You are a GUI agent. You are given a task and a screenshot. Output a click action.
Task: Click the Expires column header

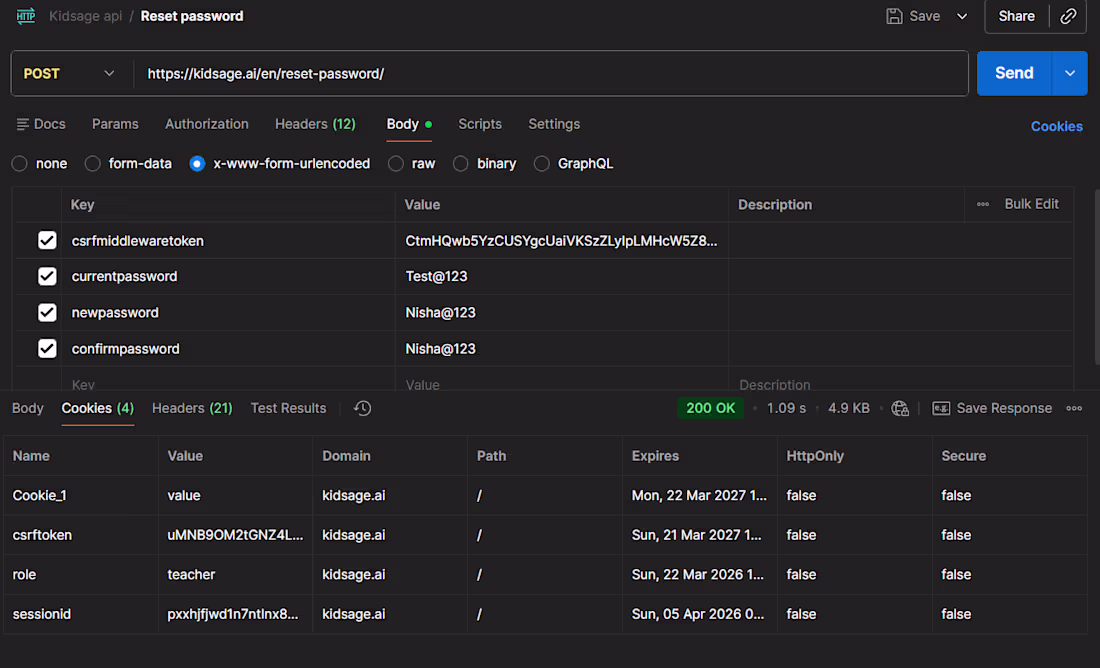[655, 456]
